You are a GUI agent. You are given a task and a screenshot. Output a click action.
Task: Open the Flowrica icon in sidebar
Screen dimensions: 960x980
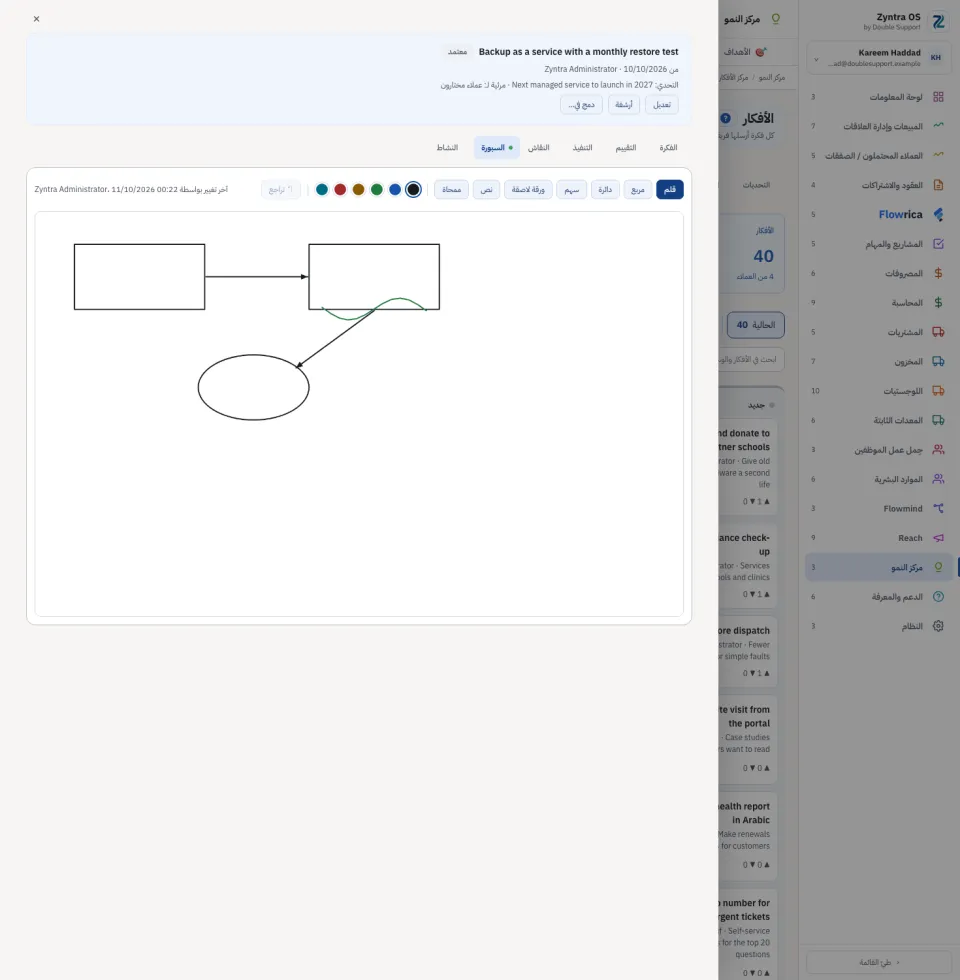click(938, 214)
